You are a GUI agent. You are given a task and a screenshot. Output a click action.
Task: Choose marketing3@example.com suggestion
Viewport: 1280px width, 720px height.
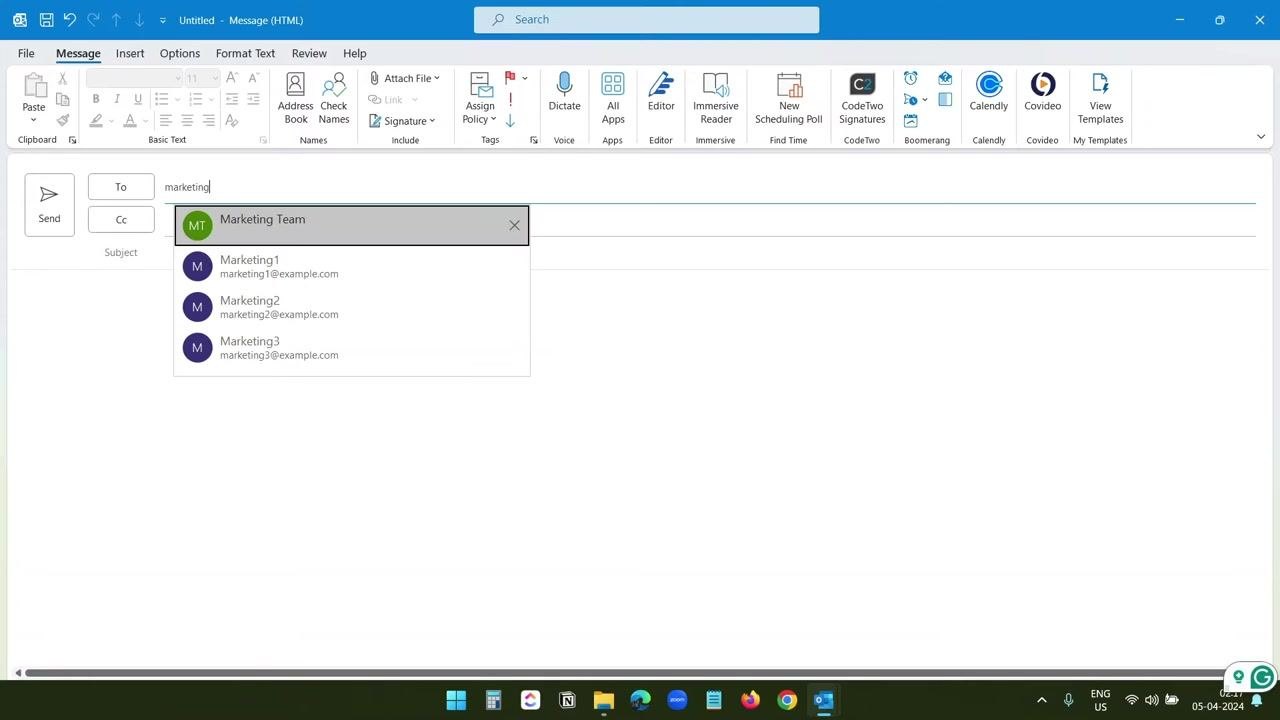(x=352, y=348)
